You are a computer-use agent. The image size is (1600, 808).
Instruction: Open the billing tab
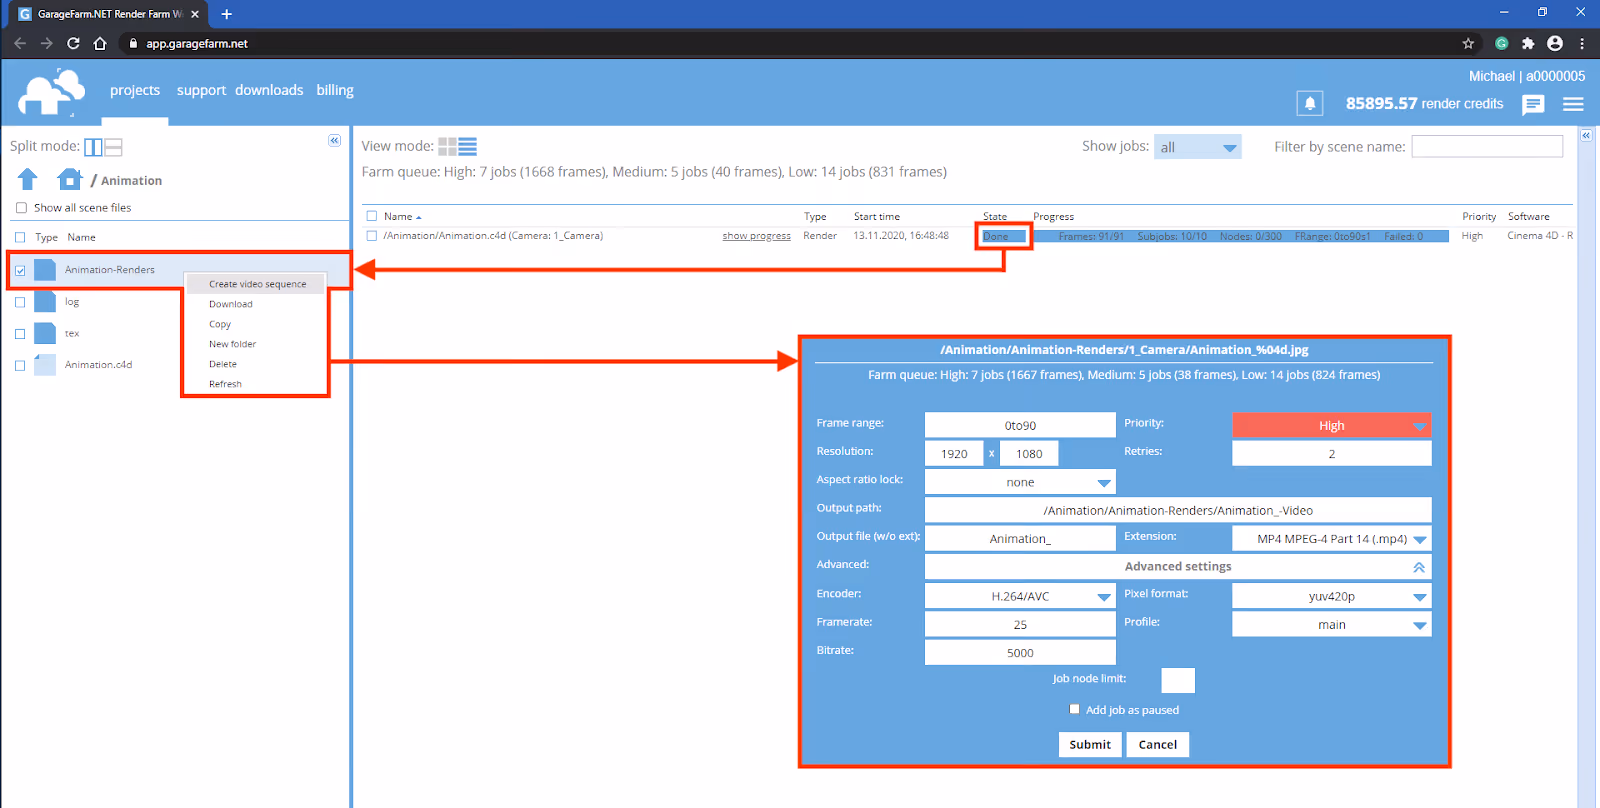click(335, 90)
